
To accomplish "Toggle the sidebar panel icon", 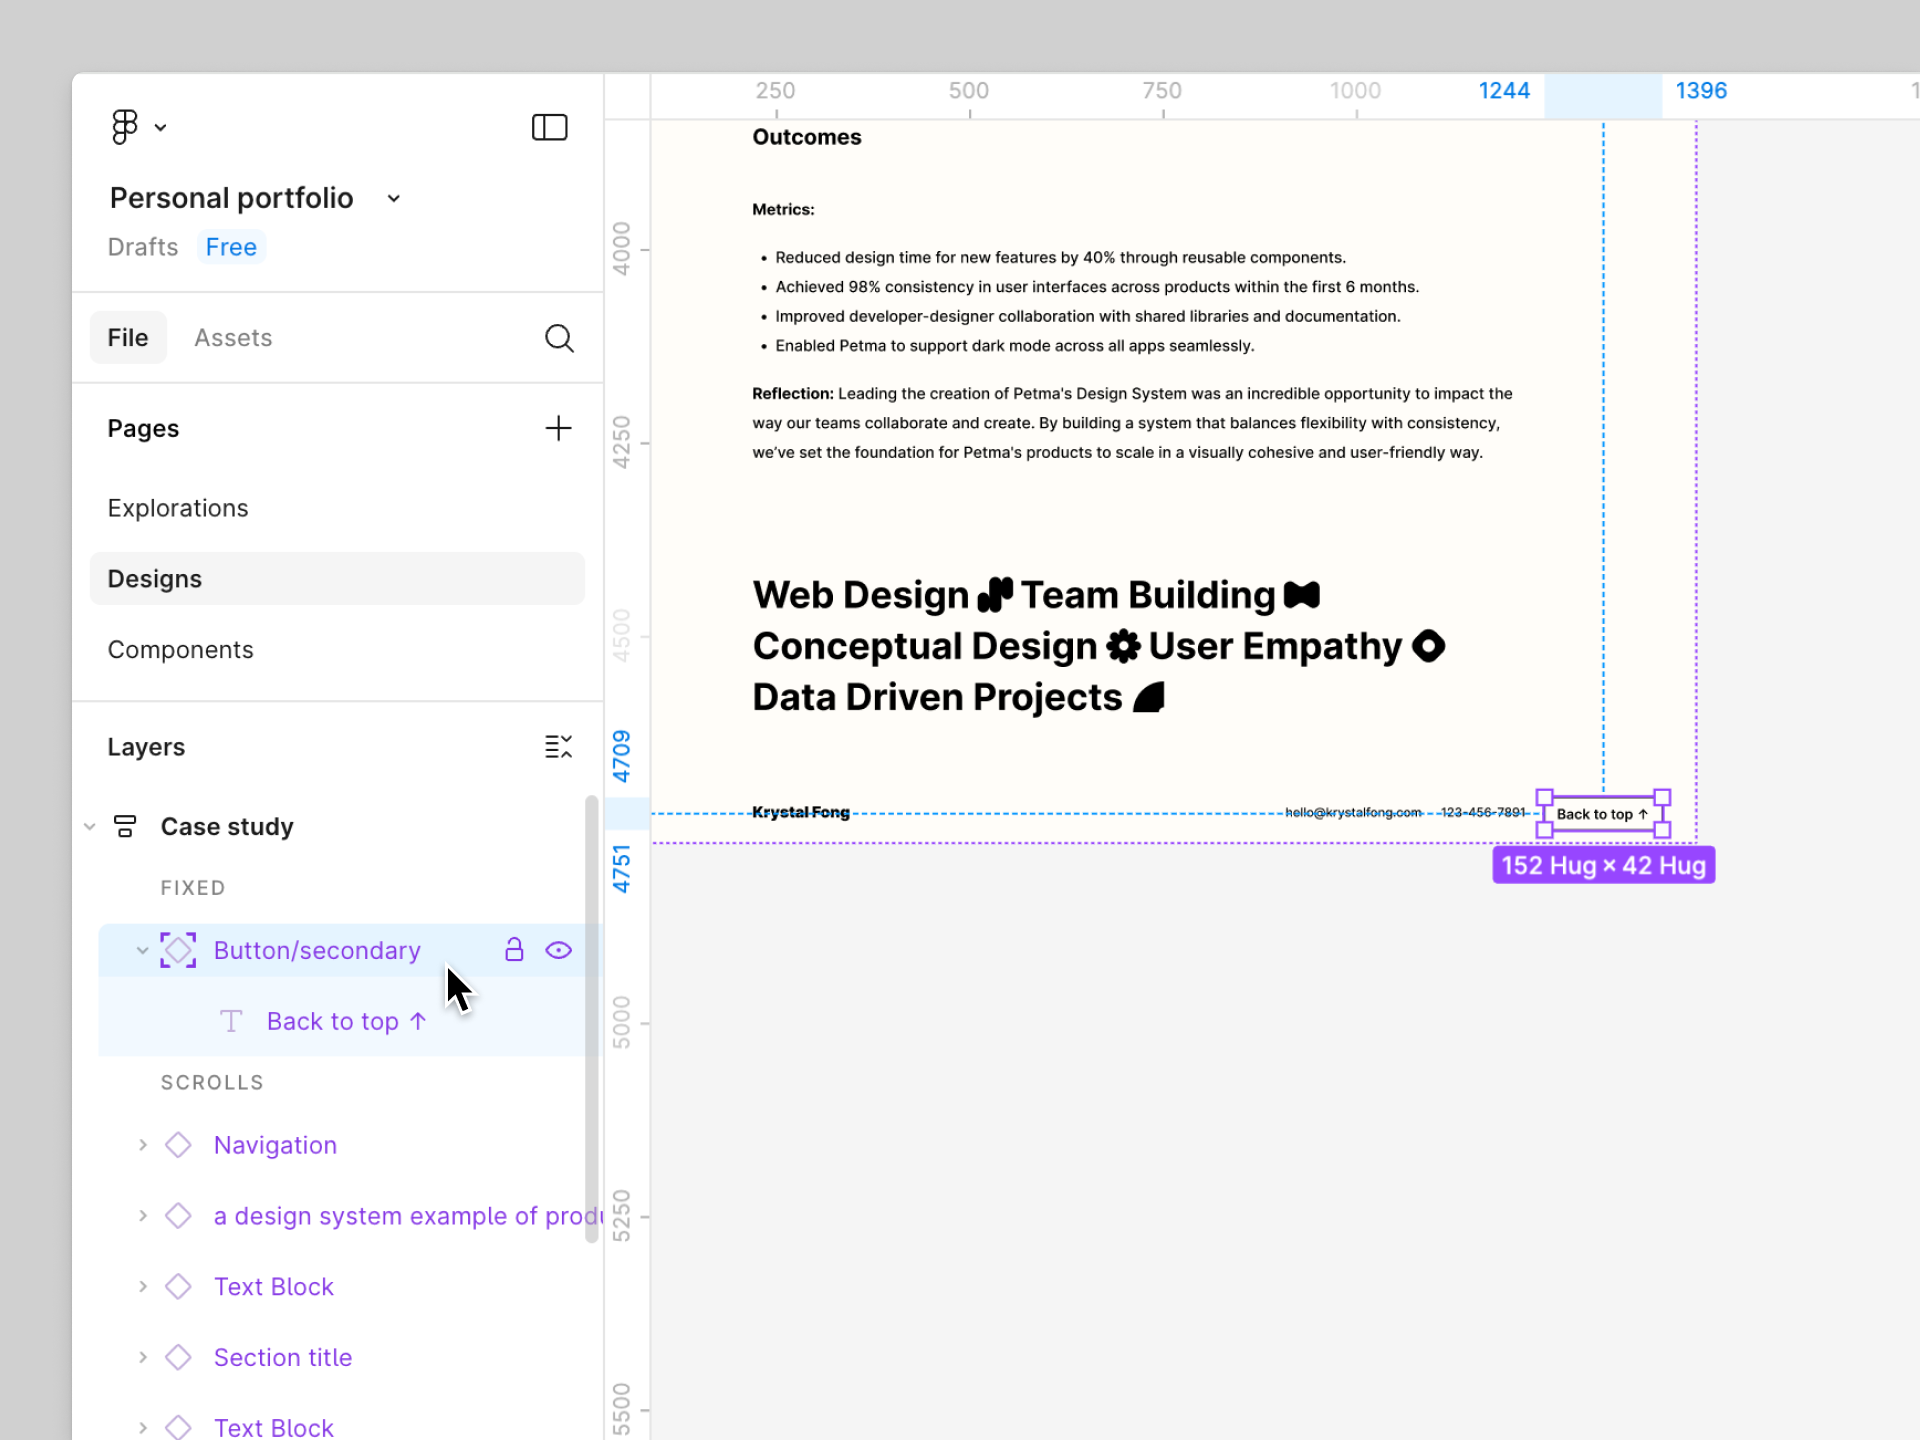I will tap(549, 127).
